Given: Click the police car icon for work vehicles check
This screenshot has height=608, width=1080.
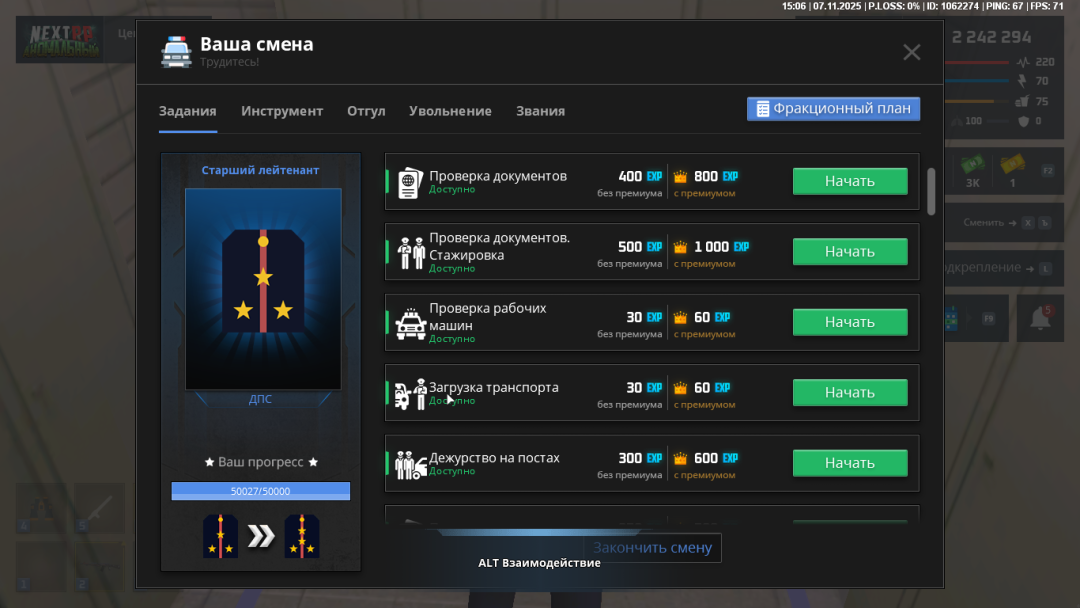Looking at the screenshot, I should coord(410,324).
